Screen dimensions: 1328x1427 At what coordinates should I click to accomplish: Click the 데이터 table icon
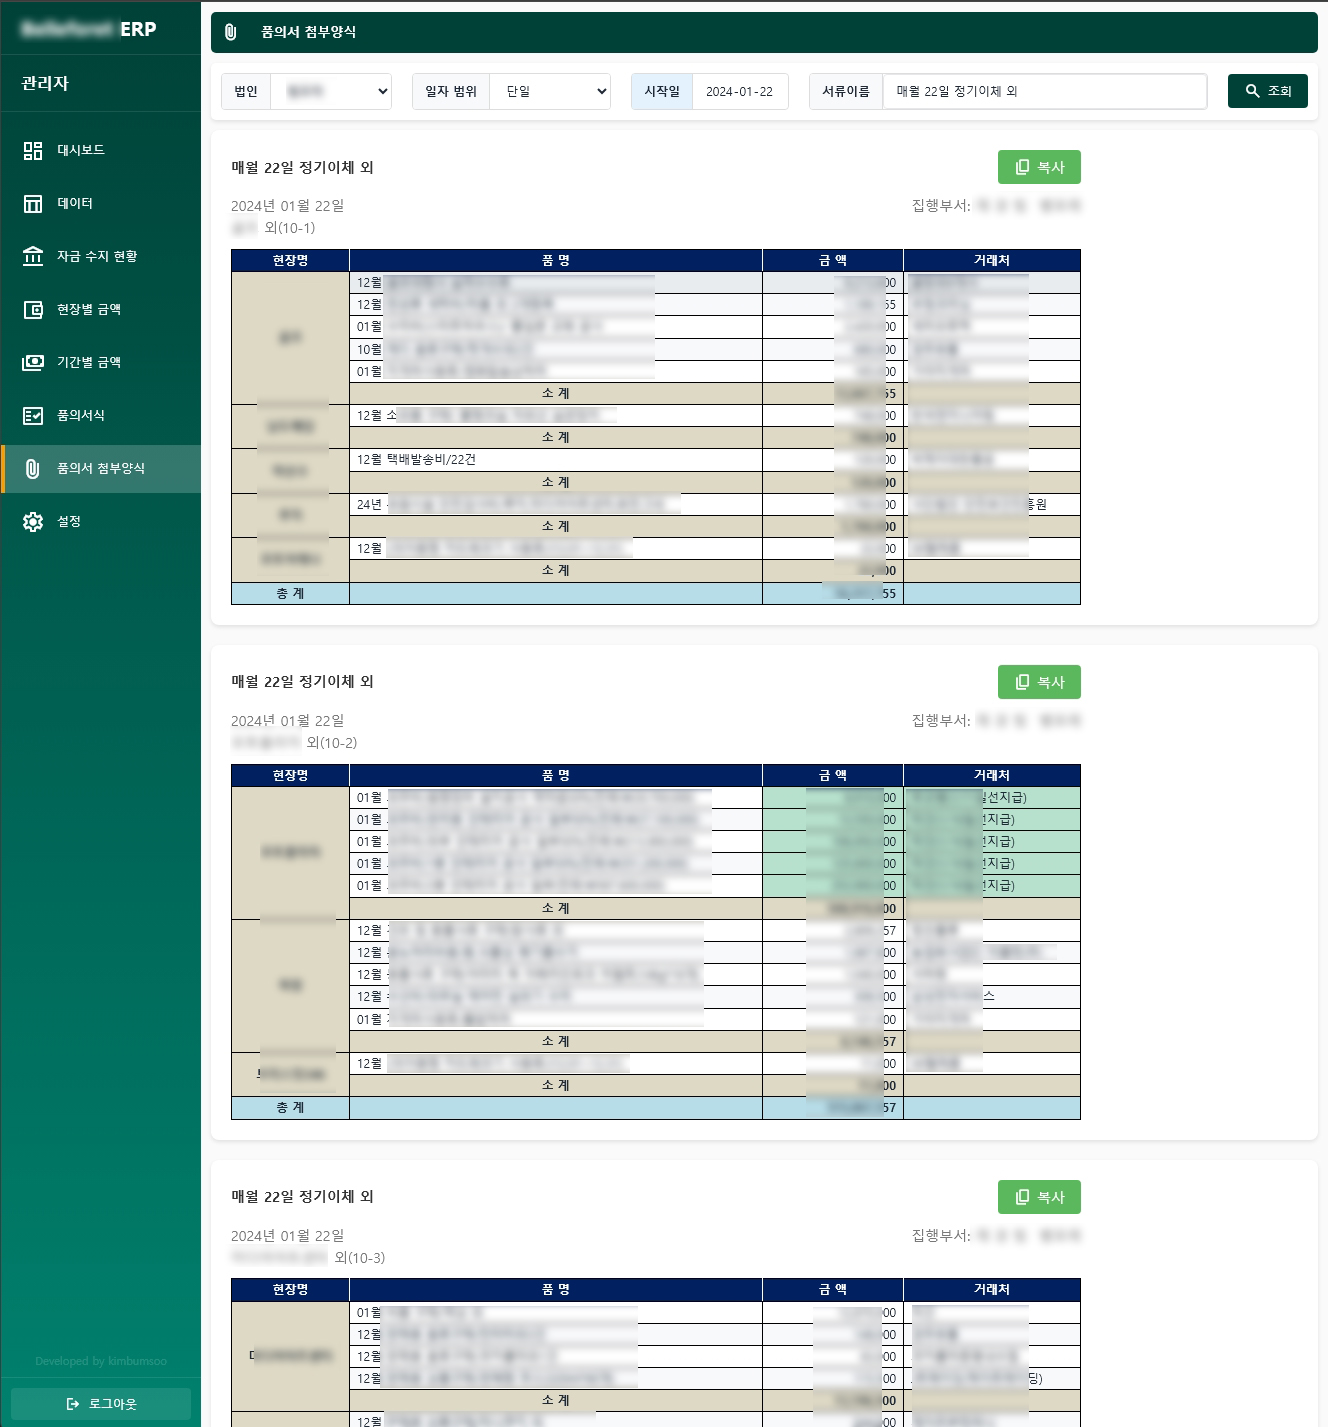pos(33,203)
